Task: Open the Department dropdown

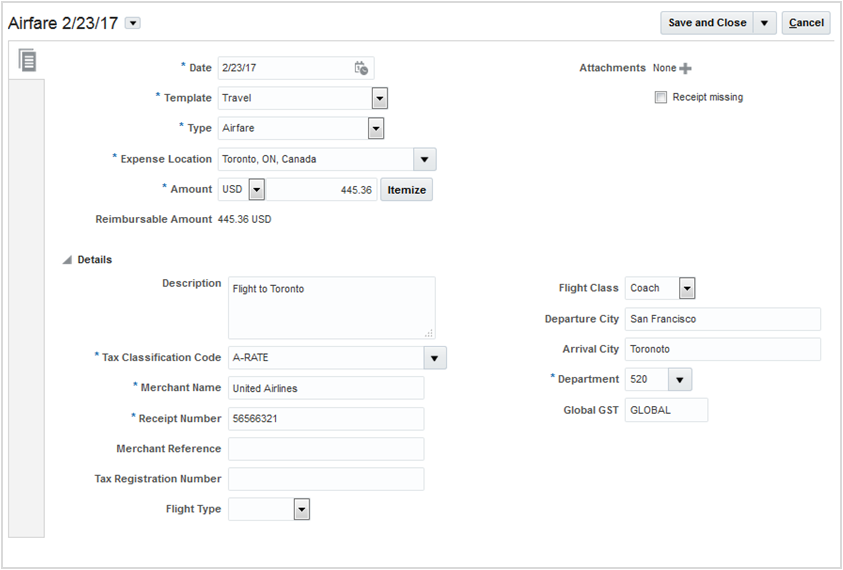Action: 680,380
